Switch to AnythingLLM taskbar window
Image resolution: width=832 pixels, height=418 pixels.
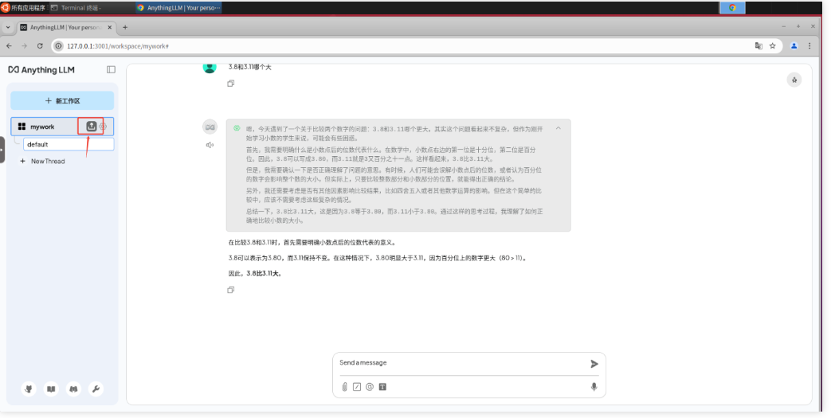(x=178, y=8)
